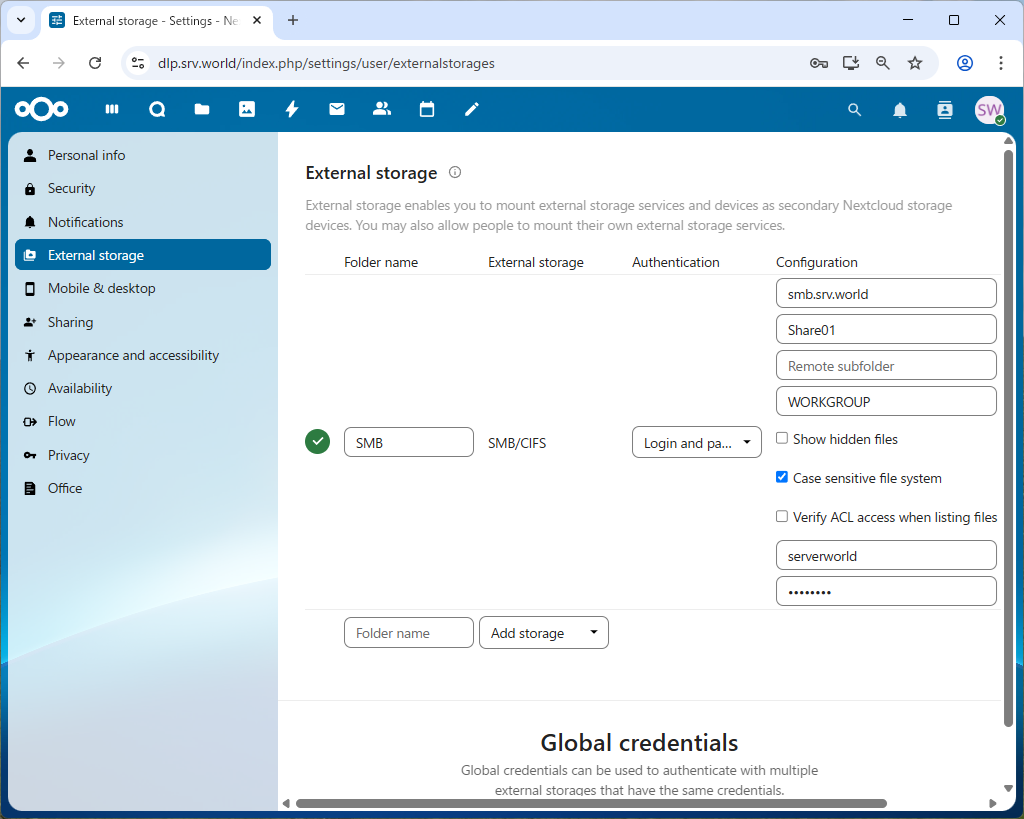
Task: Open Mobile & desktop settings
Action: click(x=101, y=288)
